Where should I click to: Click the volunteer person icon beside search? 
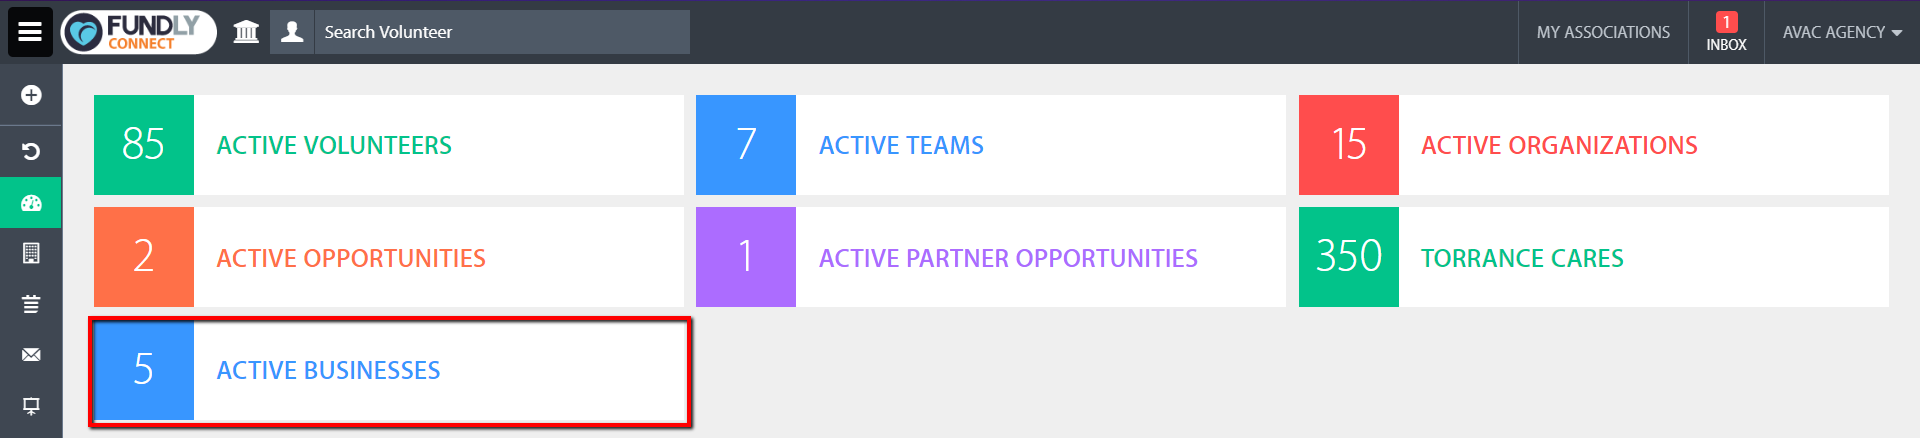tap(292, 32)
